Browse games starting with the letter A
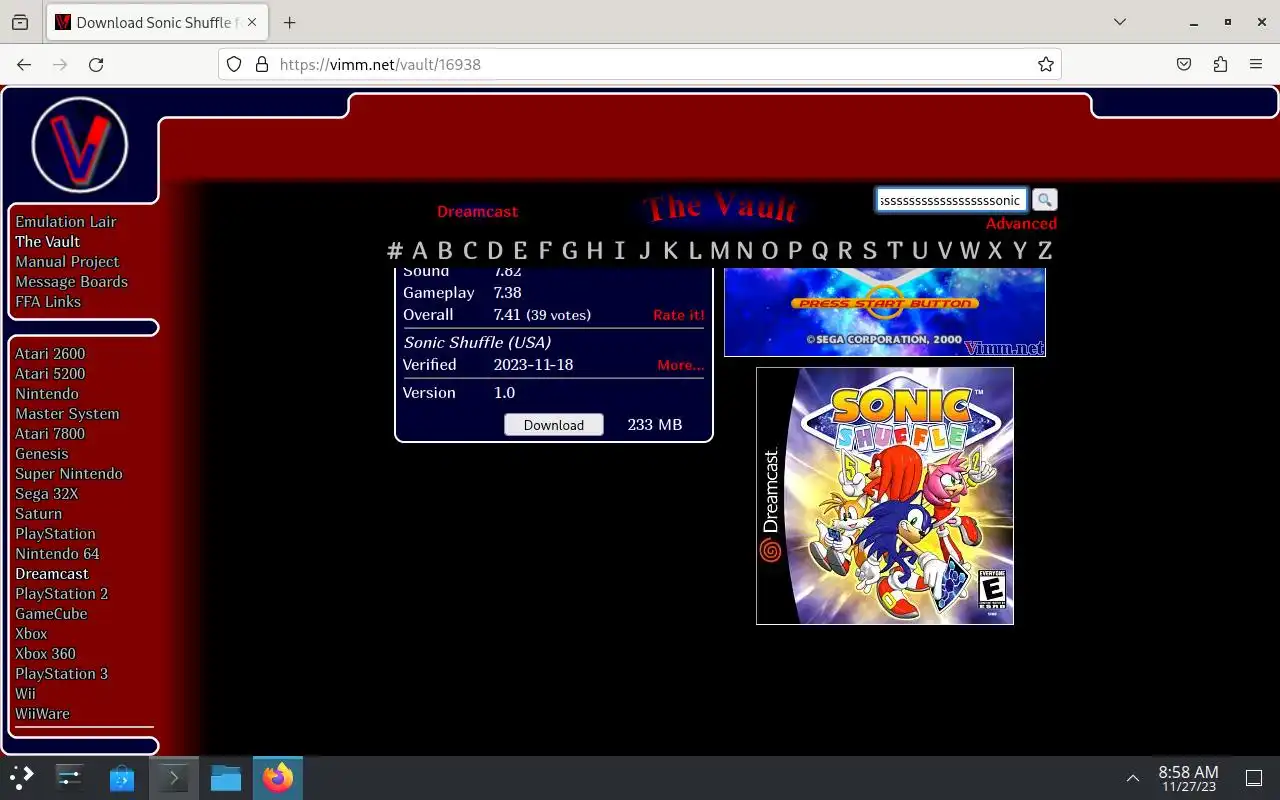The width and height of the screenshot is (1280, 800). click(419, 251)
